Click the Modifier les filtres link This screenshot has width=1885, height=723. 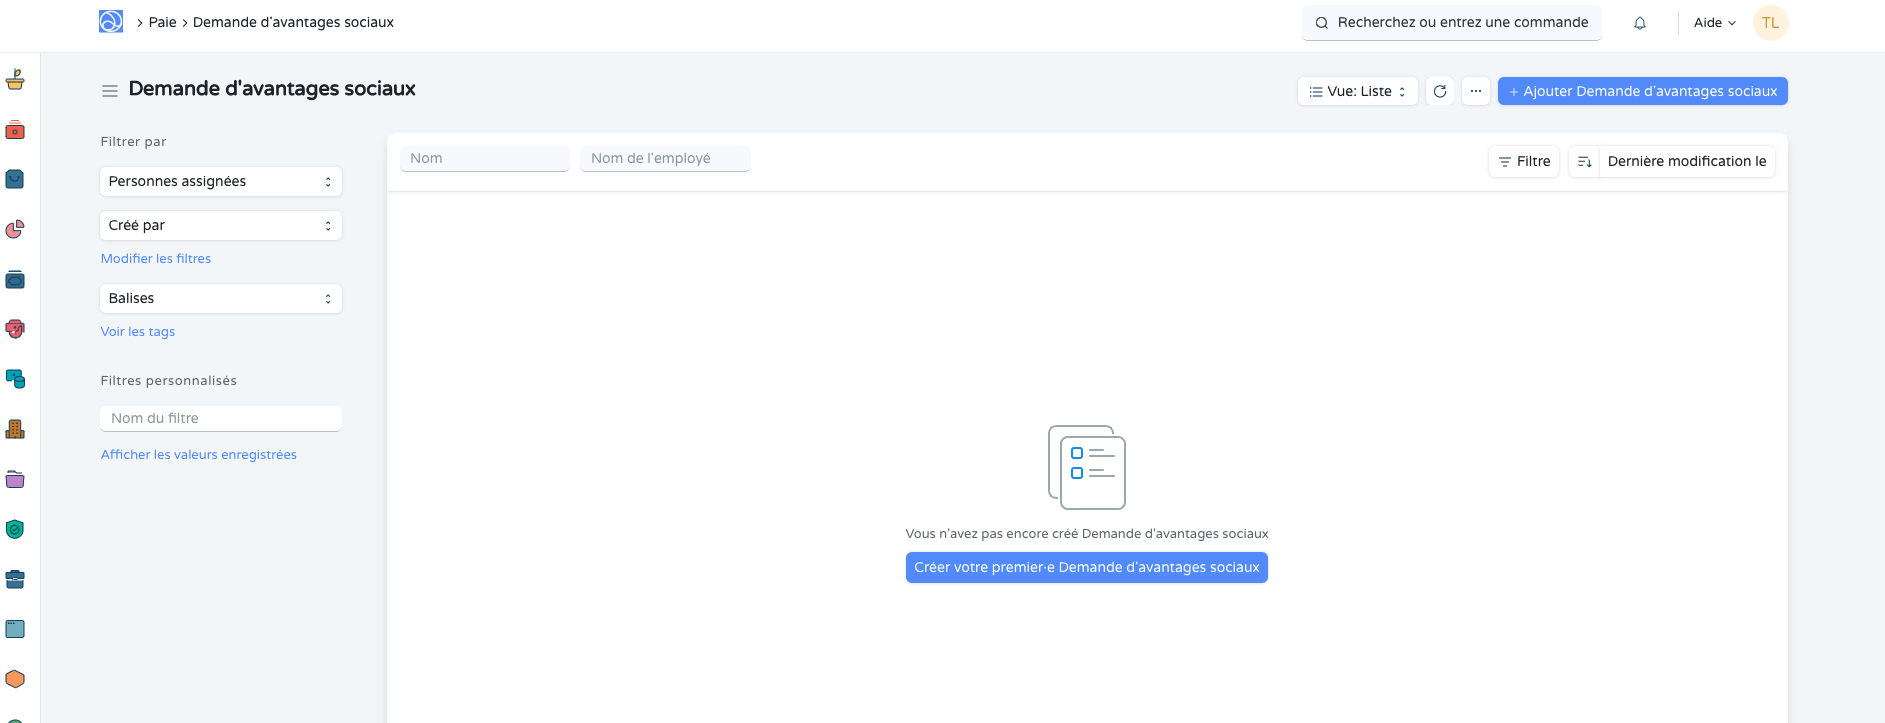pyautogui.click(x=156, y=258)
